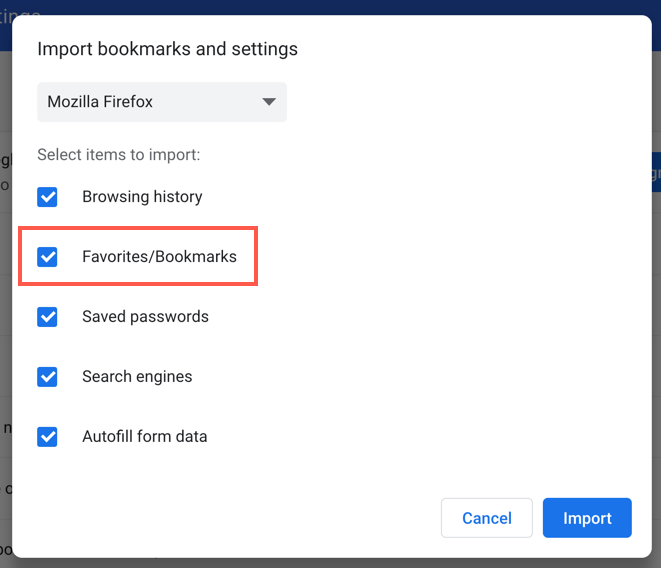Click the dimmed settings page left of dialog
Screen dimensions: 661x568
click(5, 300)
